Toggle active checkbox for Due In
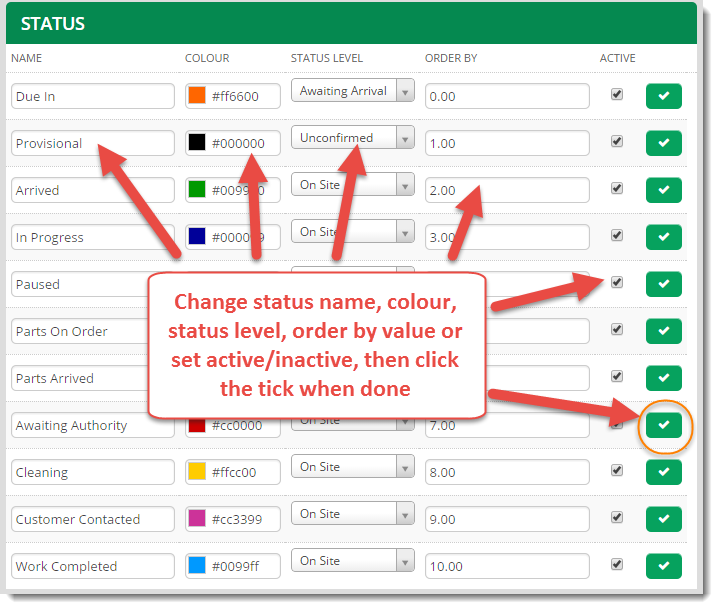This screenshot has height=609, width=718. point(617,94)
